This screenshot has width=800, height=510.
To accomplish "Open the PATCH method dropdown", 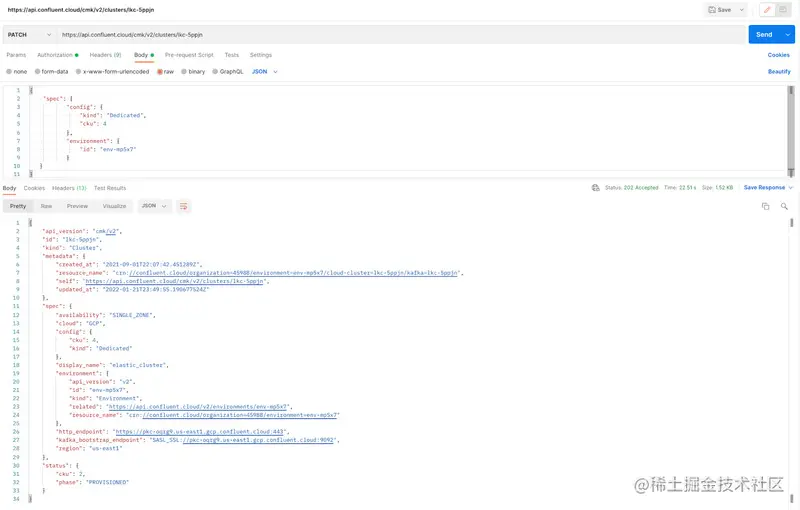I will (29, 35).
